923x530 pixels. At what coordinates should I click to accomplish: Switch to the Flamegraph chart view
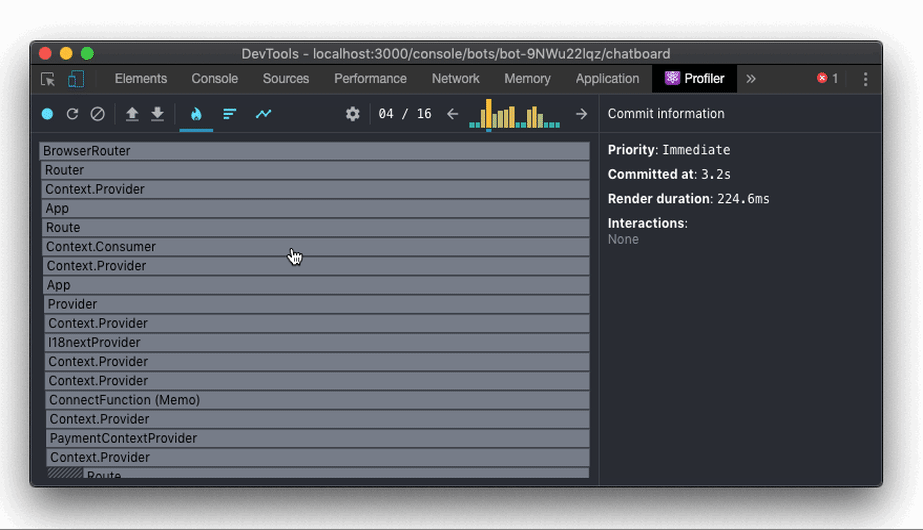pos(196,114)
